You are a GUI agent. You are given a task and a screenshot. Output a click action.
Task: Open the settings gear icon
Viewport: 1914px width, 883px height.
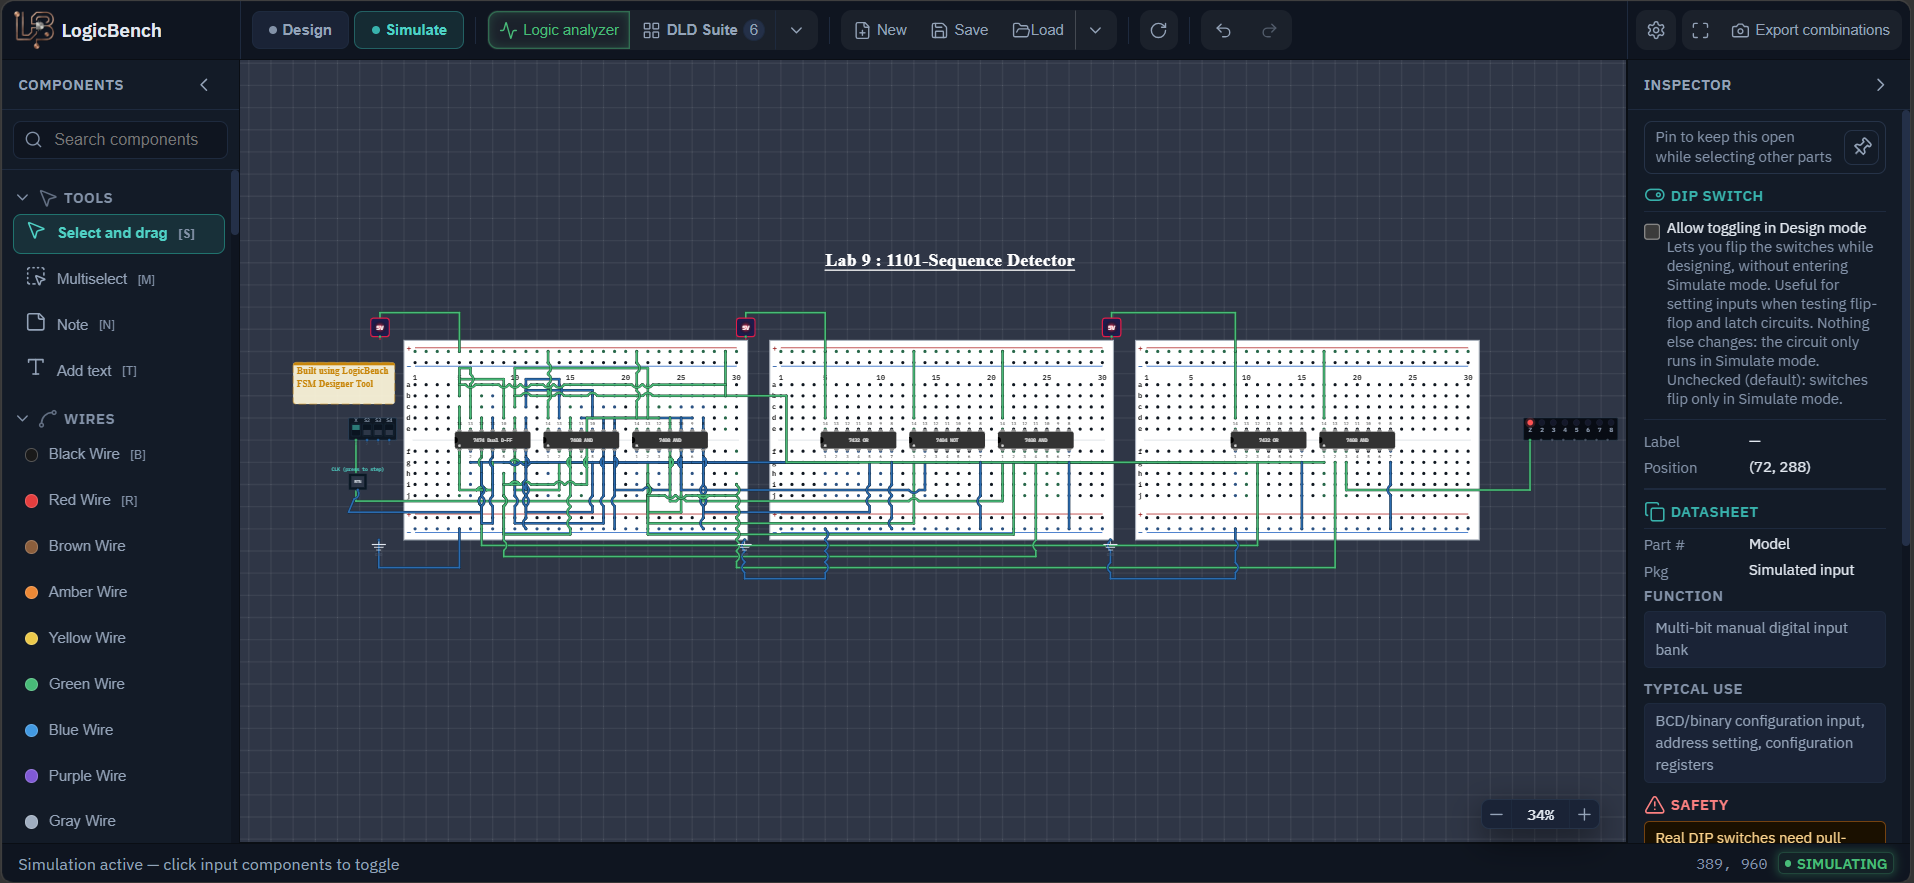[x=1656, y=30]
